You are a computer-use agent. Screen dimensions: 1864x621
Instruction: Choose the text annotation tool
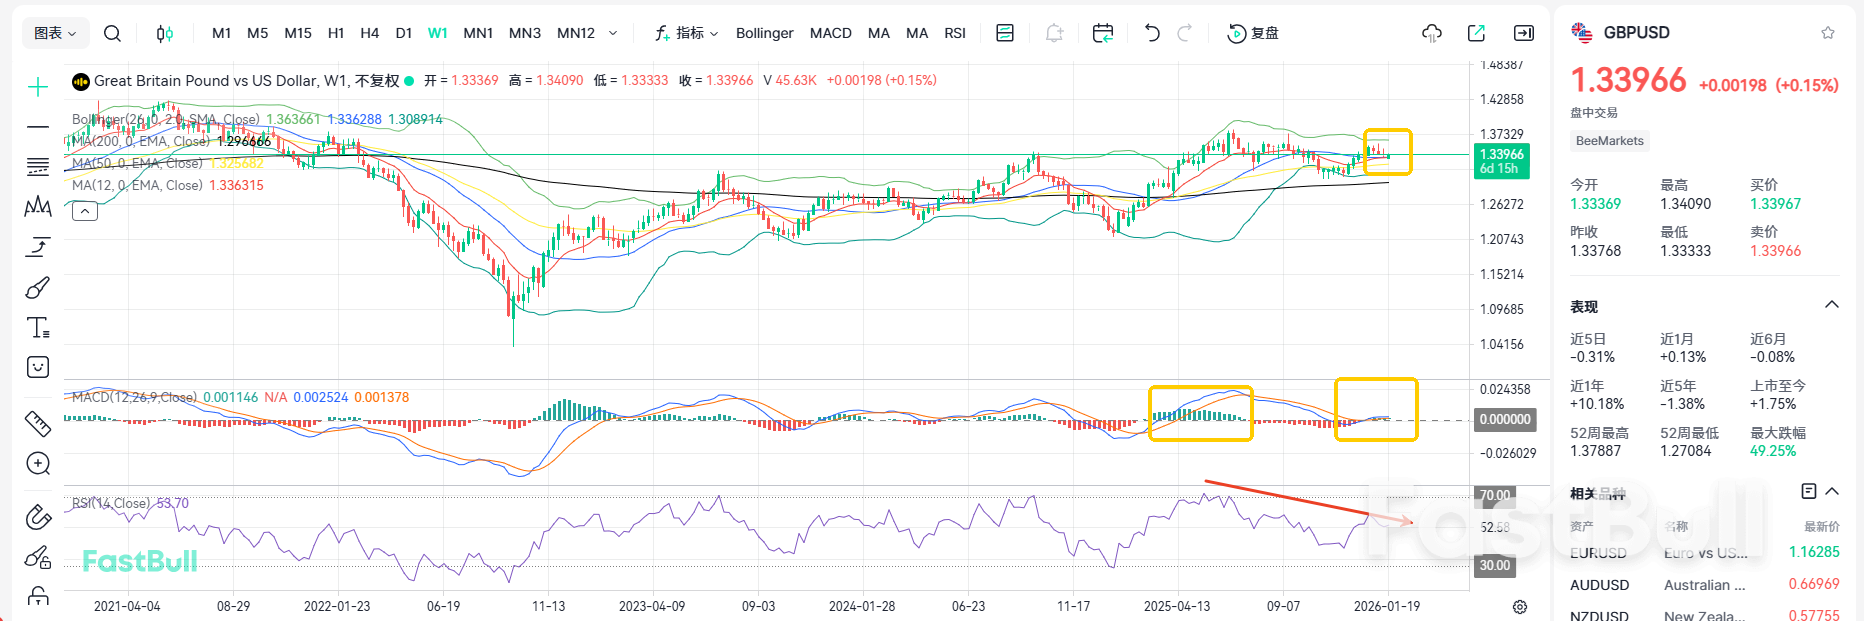click(38, 327)
